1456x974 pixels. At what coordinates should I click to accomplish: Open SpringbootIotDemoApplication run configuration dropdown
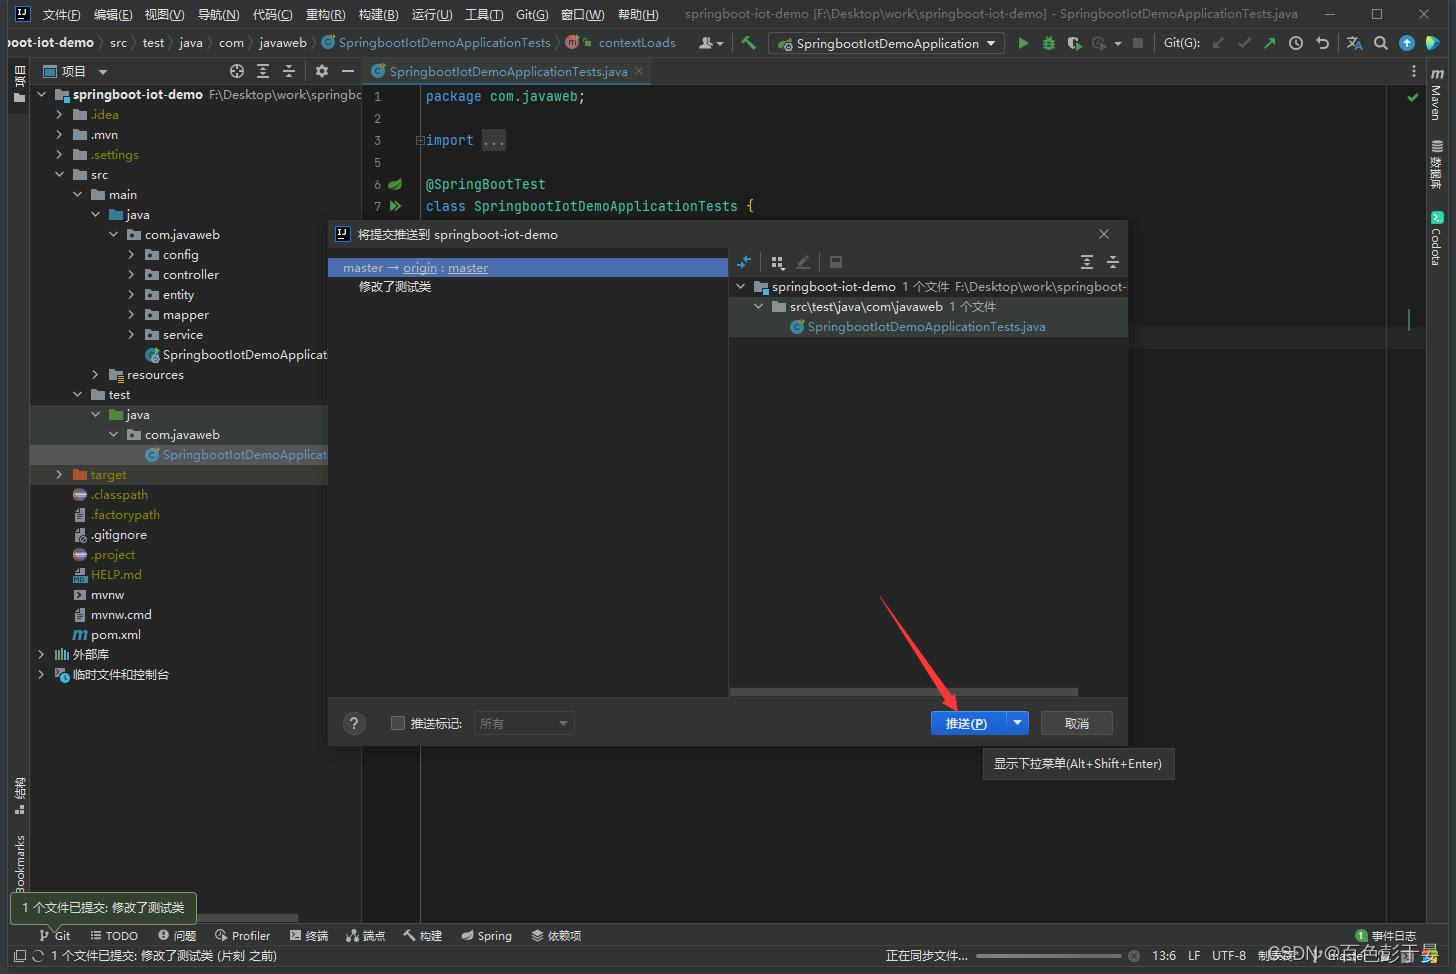click(888, 43)
